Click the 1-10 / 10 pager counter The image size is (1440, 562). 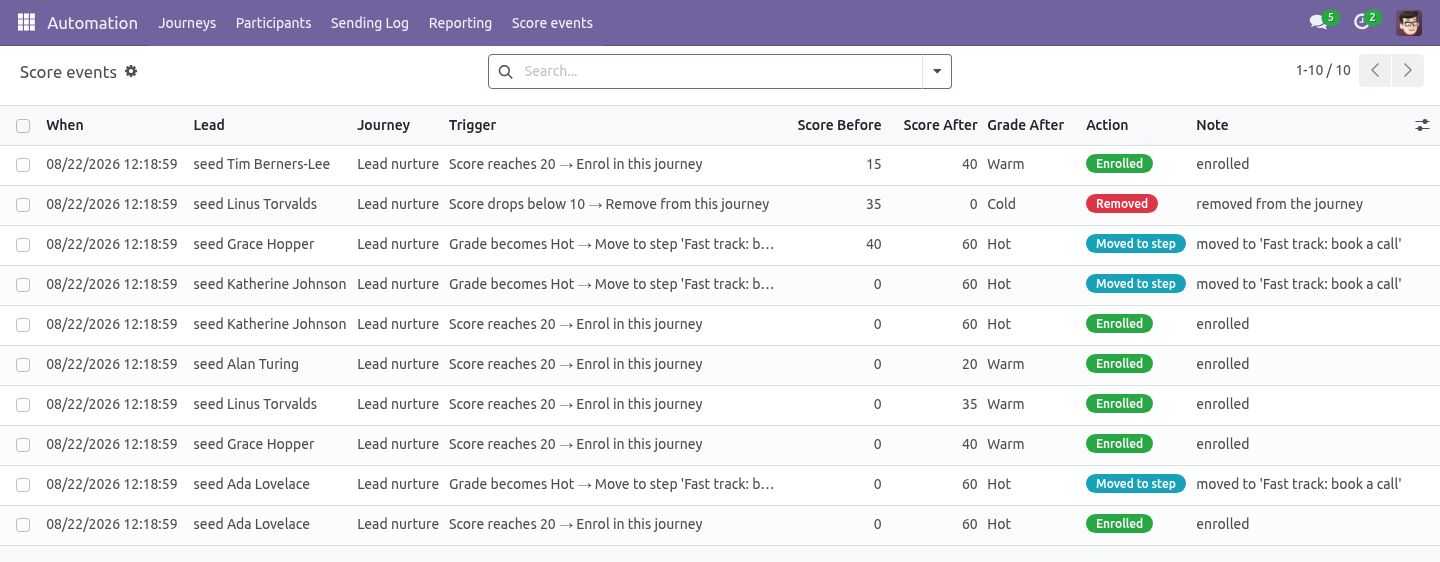pos(1323,70)
